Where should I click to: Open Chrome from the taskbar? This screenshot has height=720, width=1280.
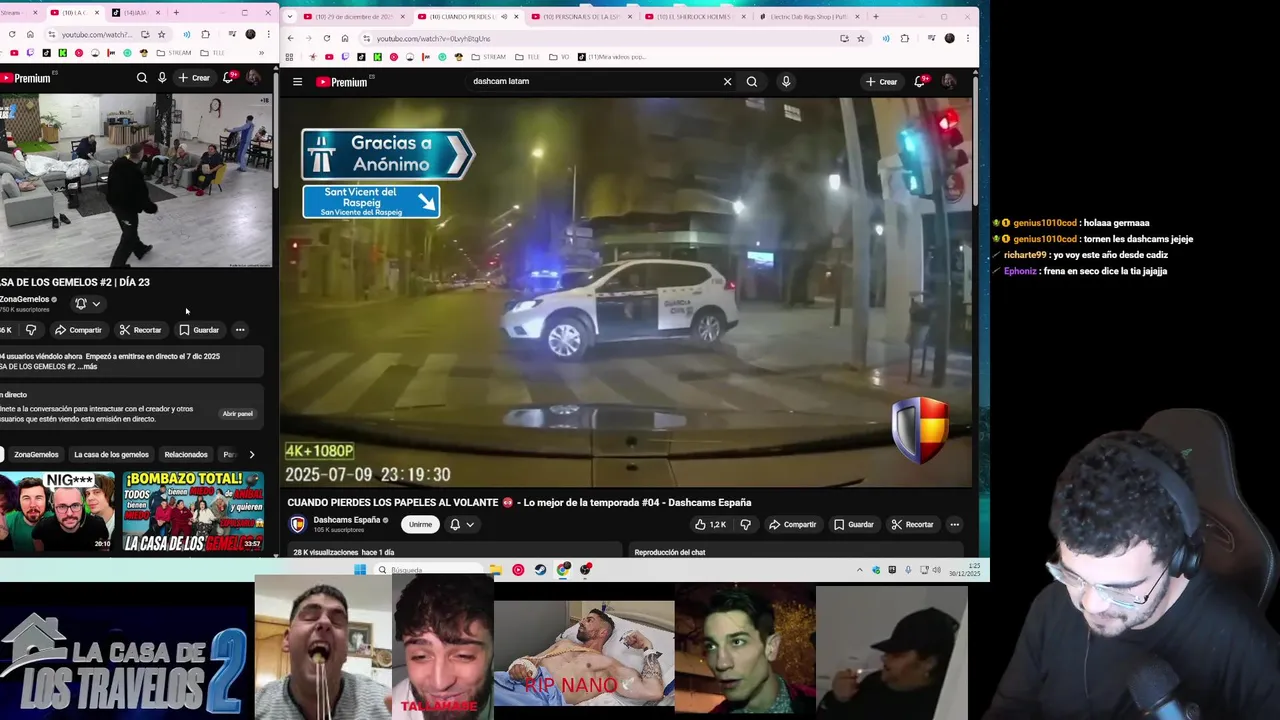564,570
